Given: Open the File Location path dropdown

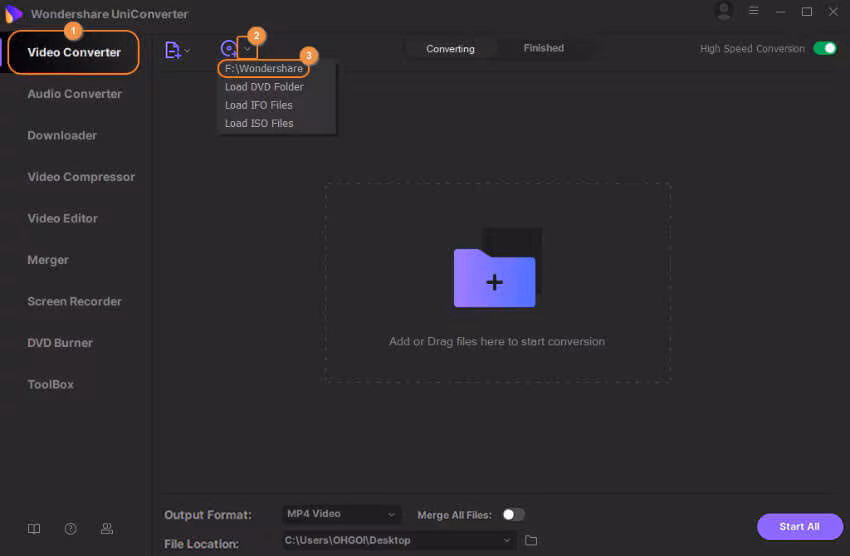Looking at the screenshot, I should point(399,540).
